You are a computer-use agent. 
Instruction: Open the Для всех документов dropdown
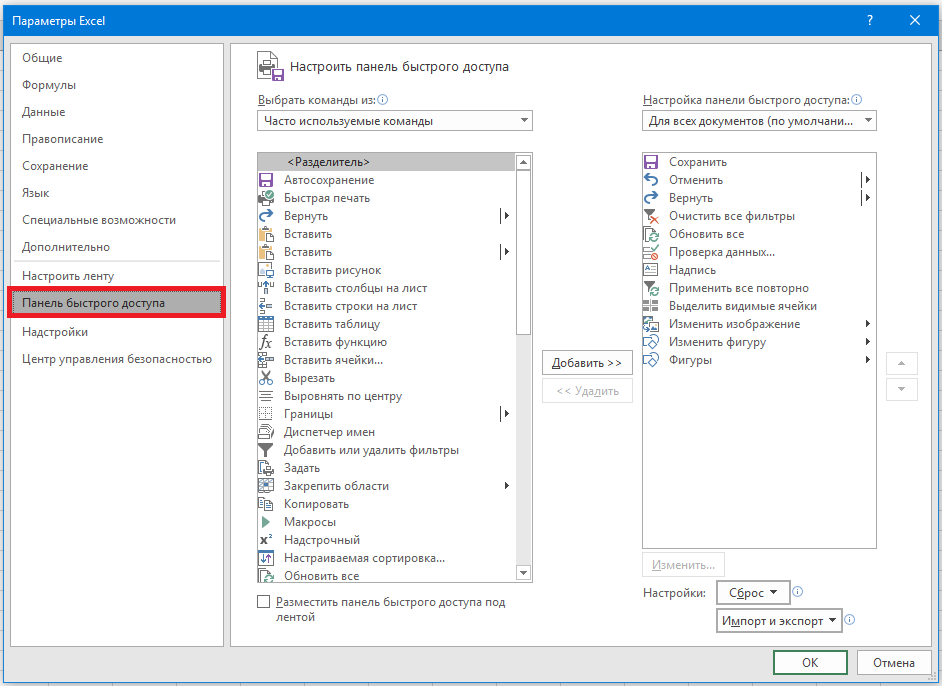pyautogui.click(x=759, y=121)
